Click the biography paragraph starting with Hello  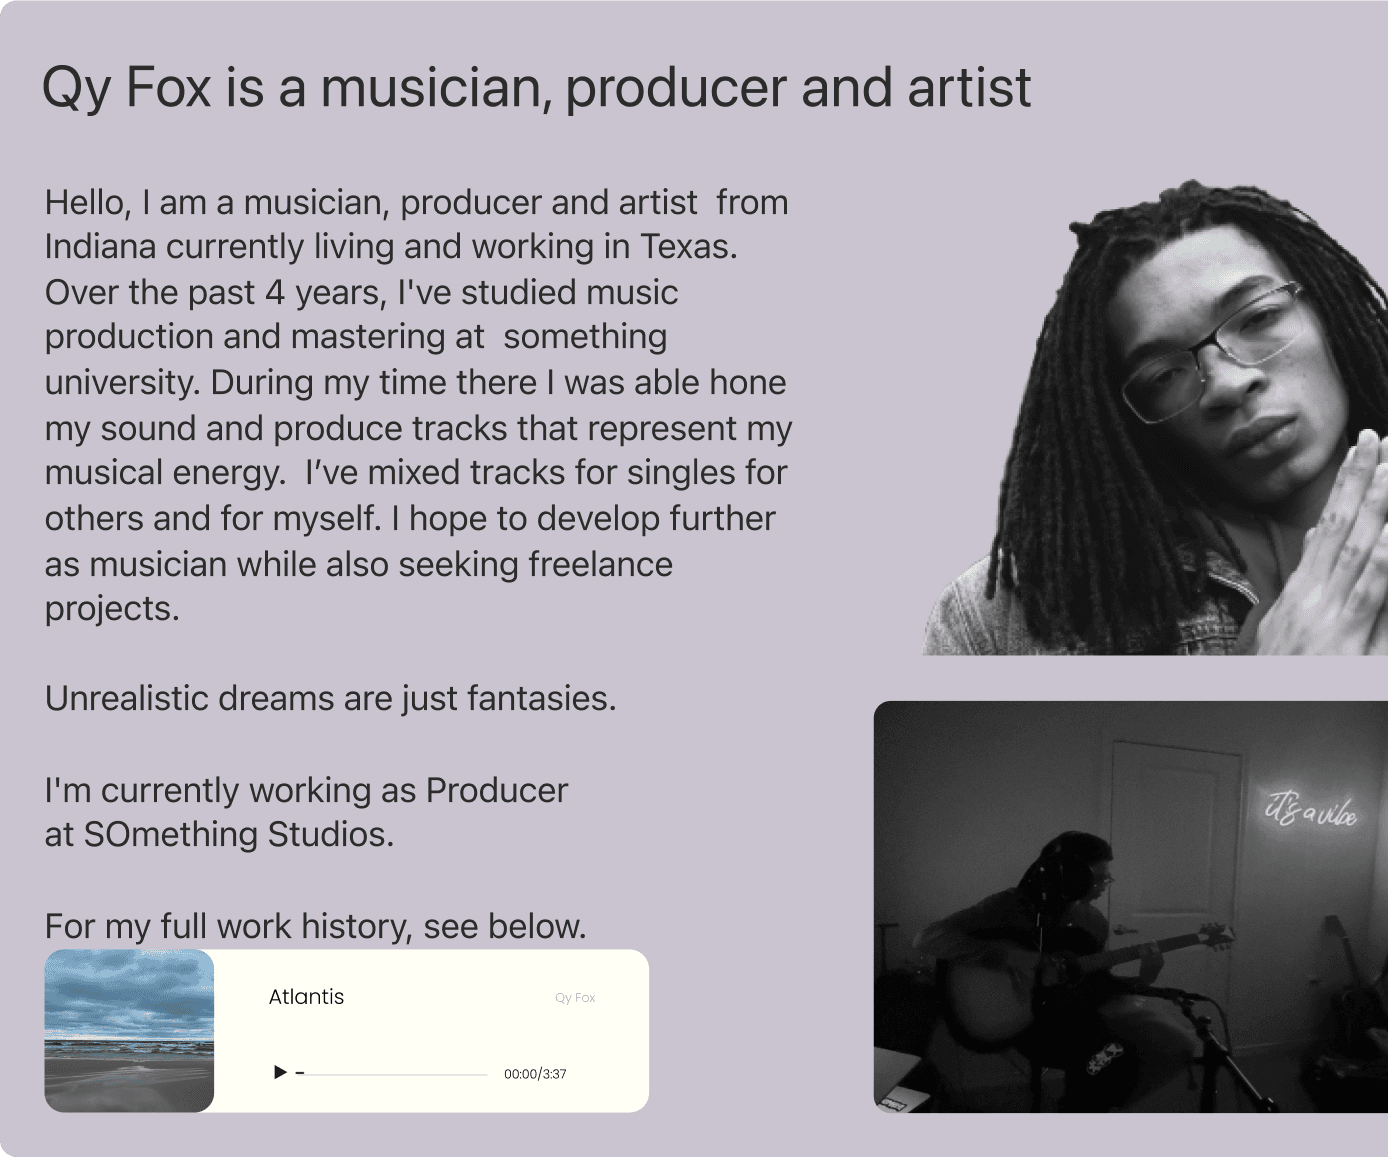coord(418,405)
